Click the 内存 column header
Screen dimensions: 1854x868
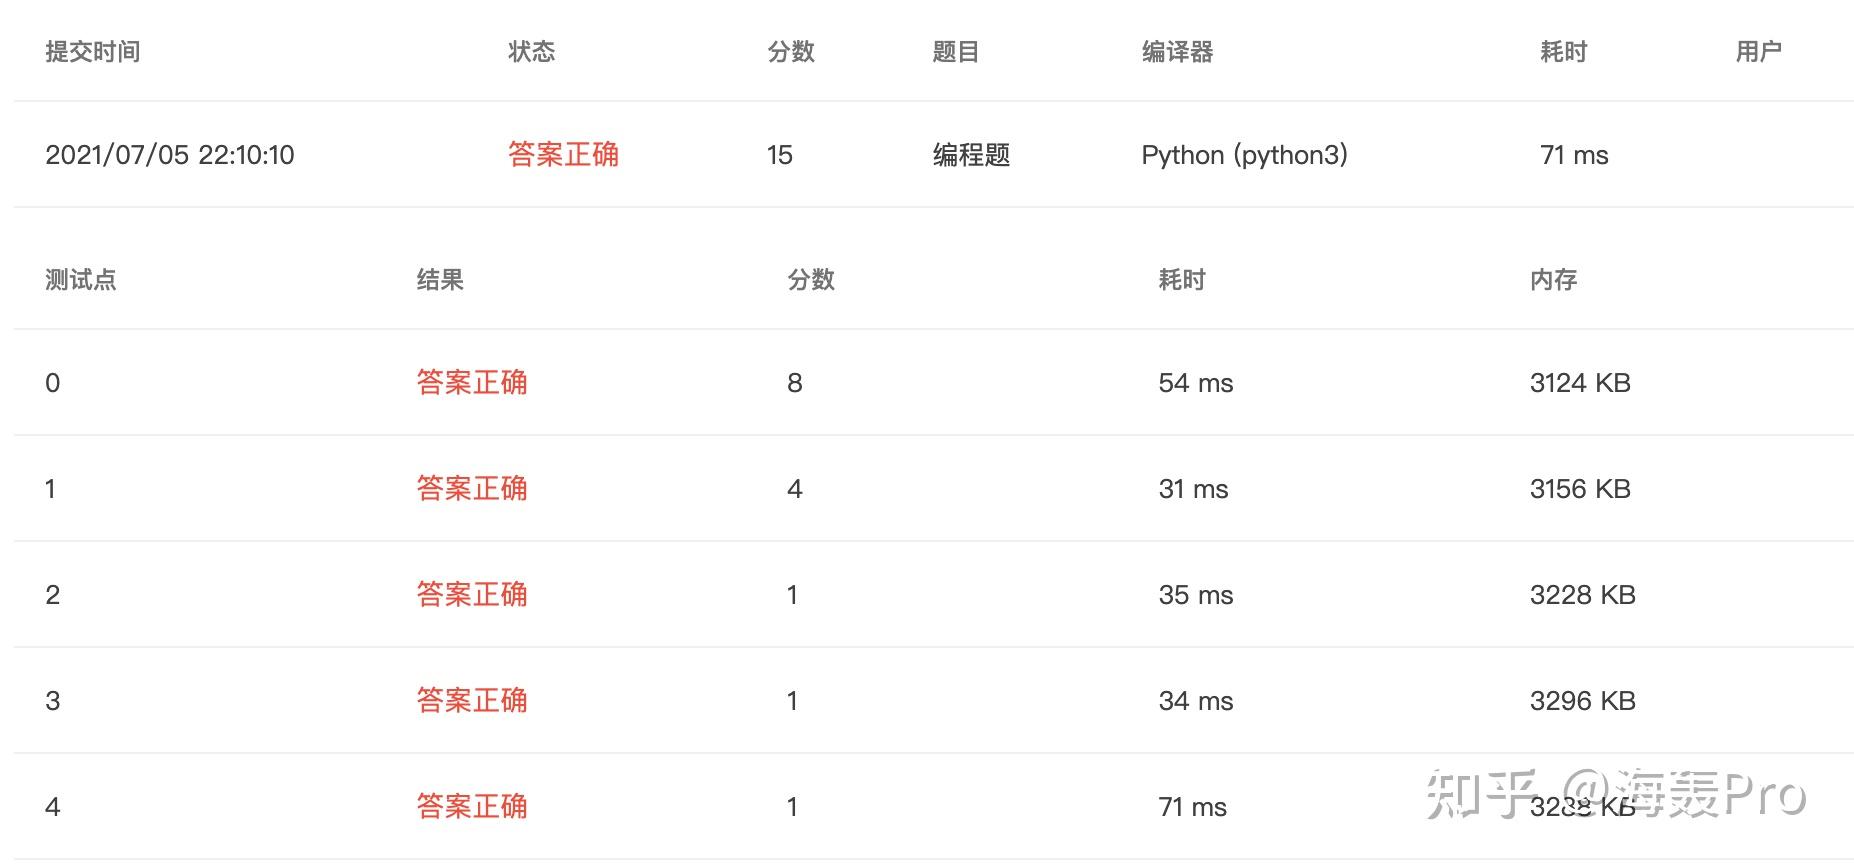(1553, 280)
